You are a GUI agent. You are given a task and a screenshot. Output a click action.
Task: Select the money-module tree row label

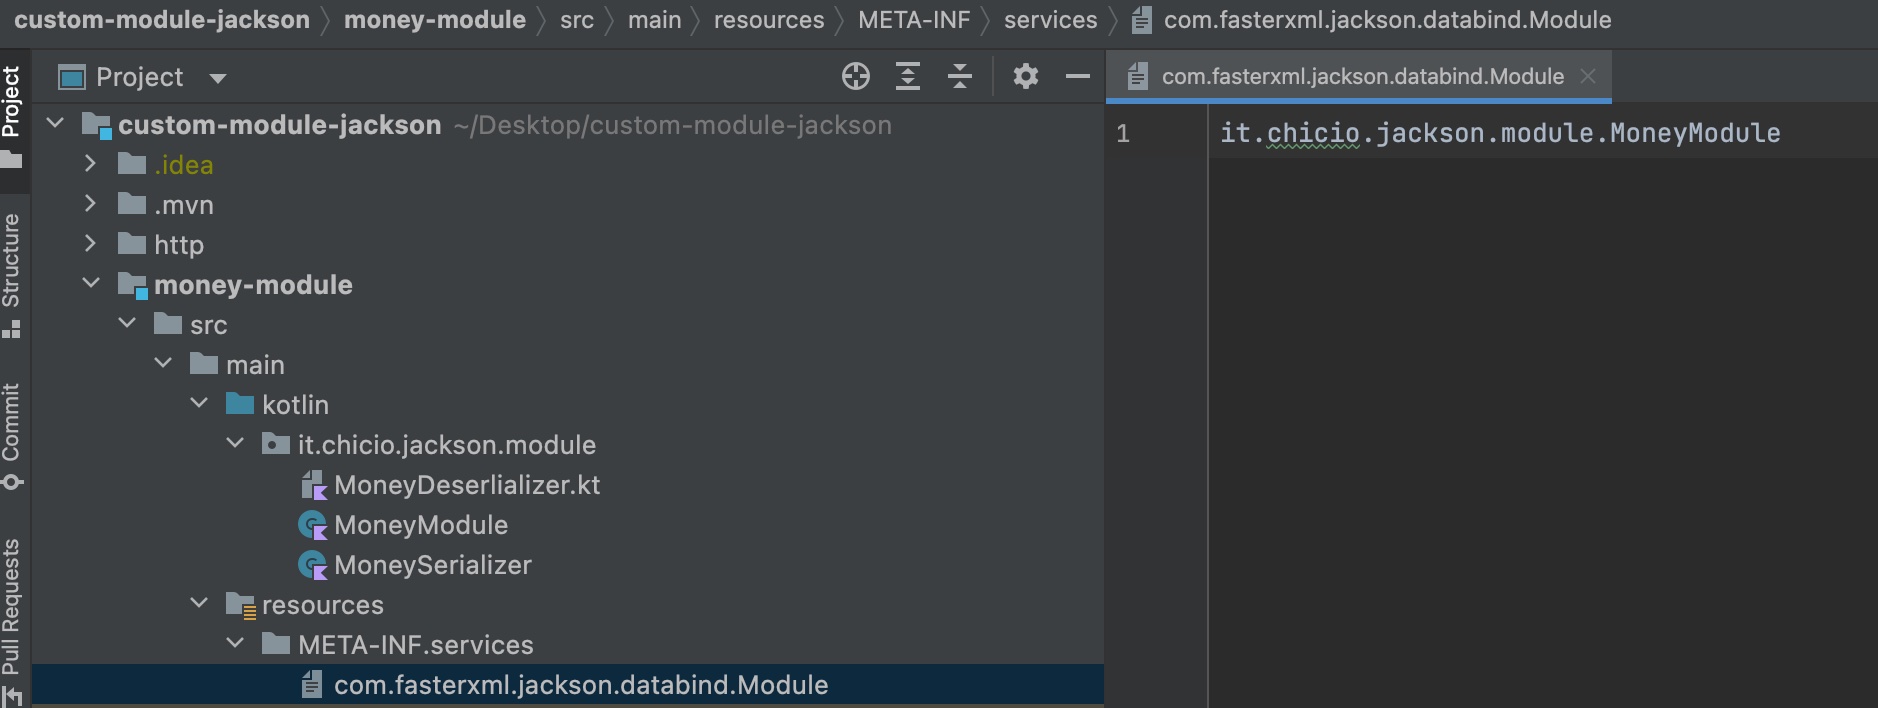(x=253, y=285)
